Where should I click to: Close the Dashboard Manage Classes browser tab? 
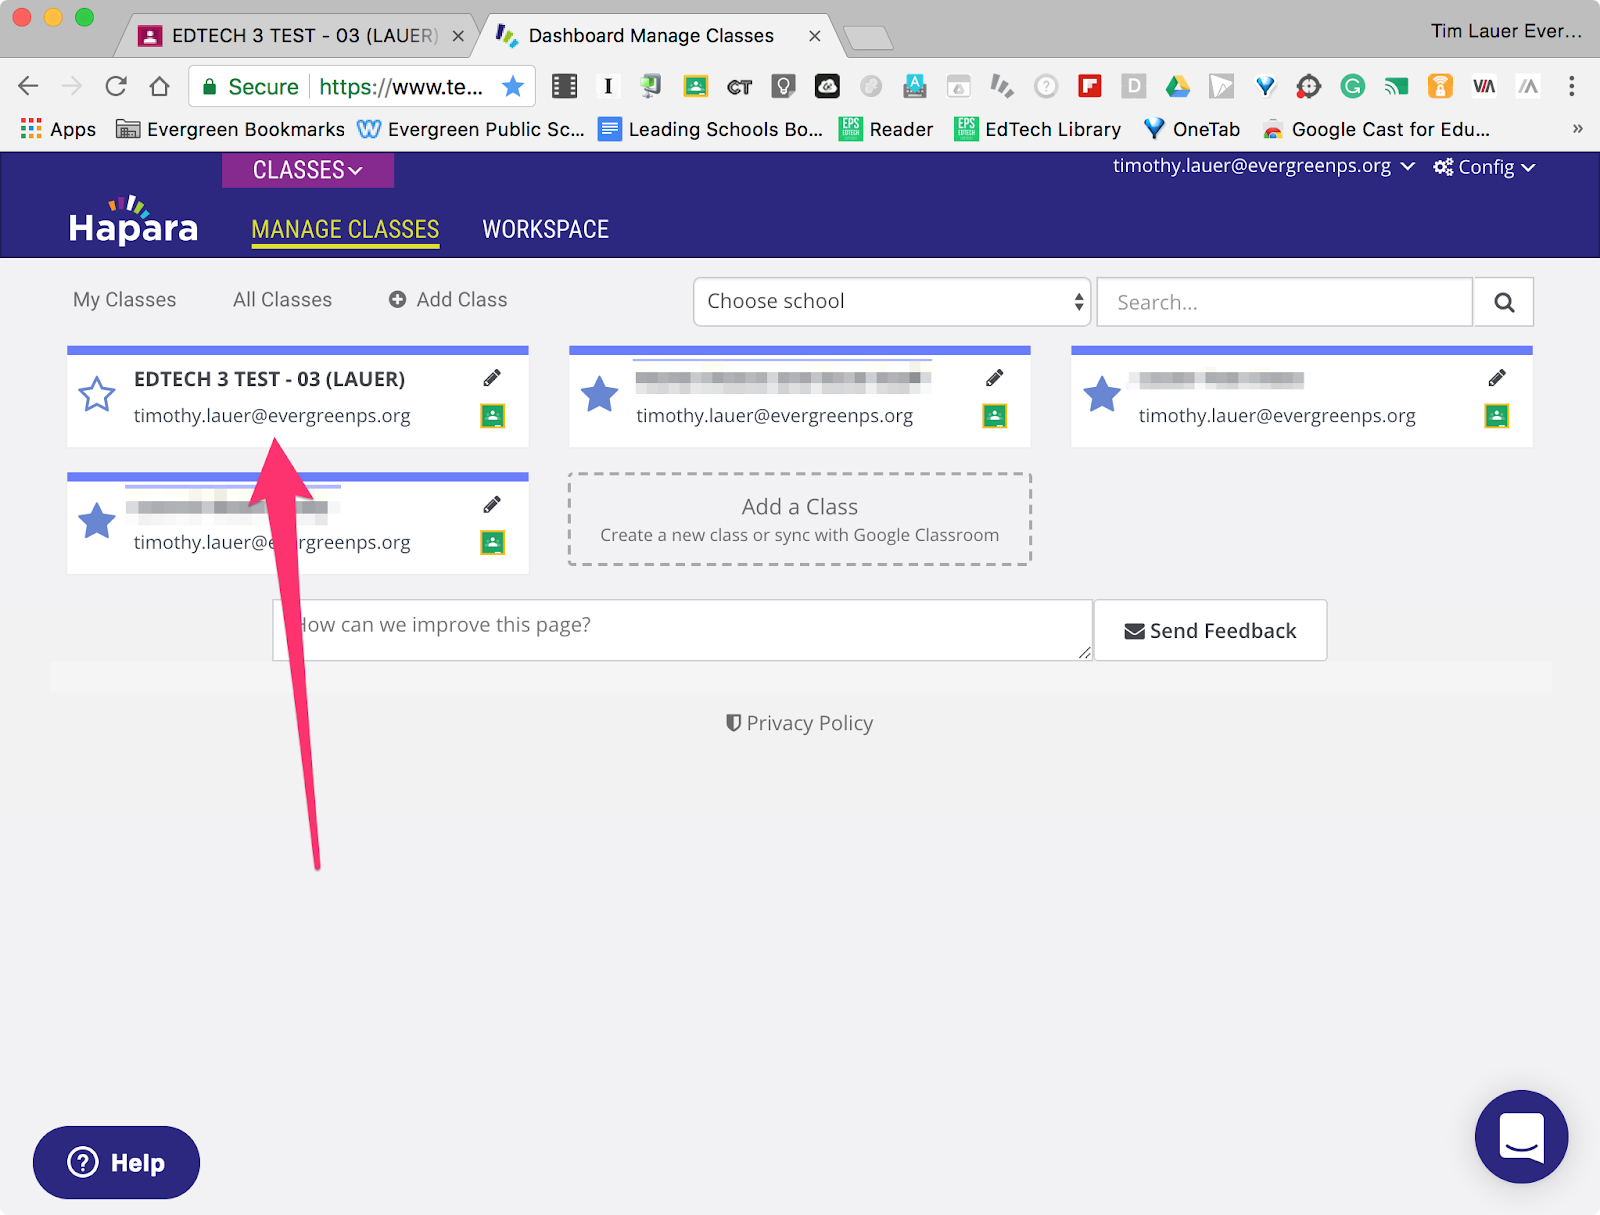click(x=815, y=36)
